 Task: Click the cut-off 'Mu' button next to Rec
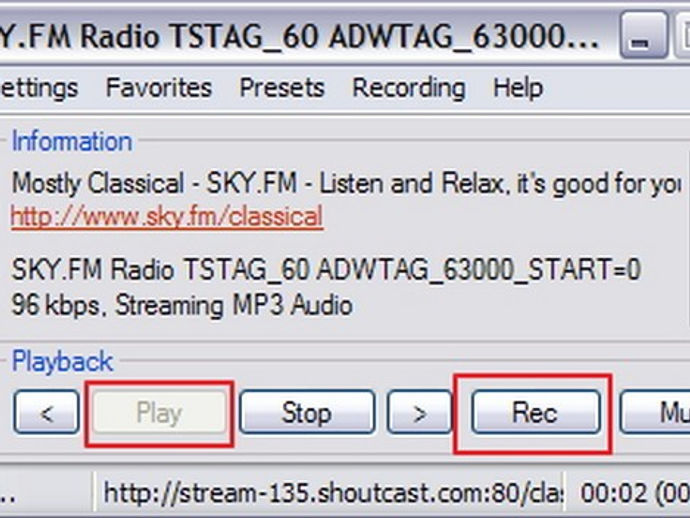click(655, 412)
